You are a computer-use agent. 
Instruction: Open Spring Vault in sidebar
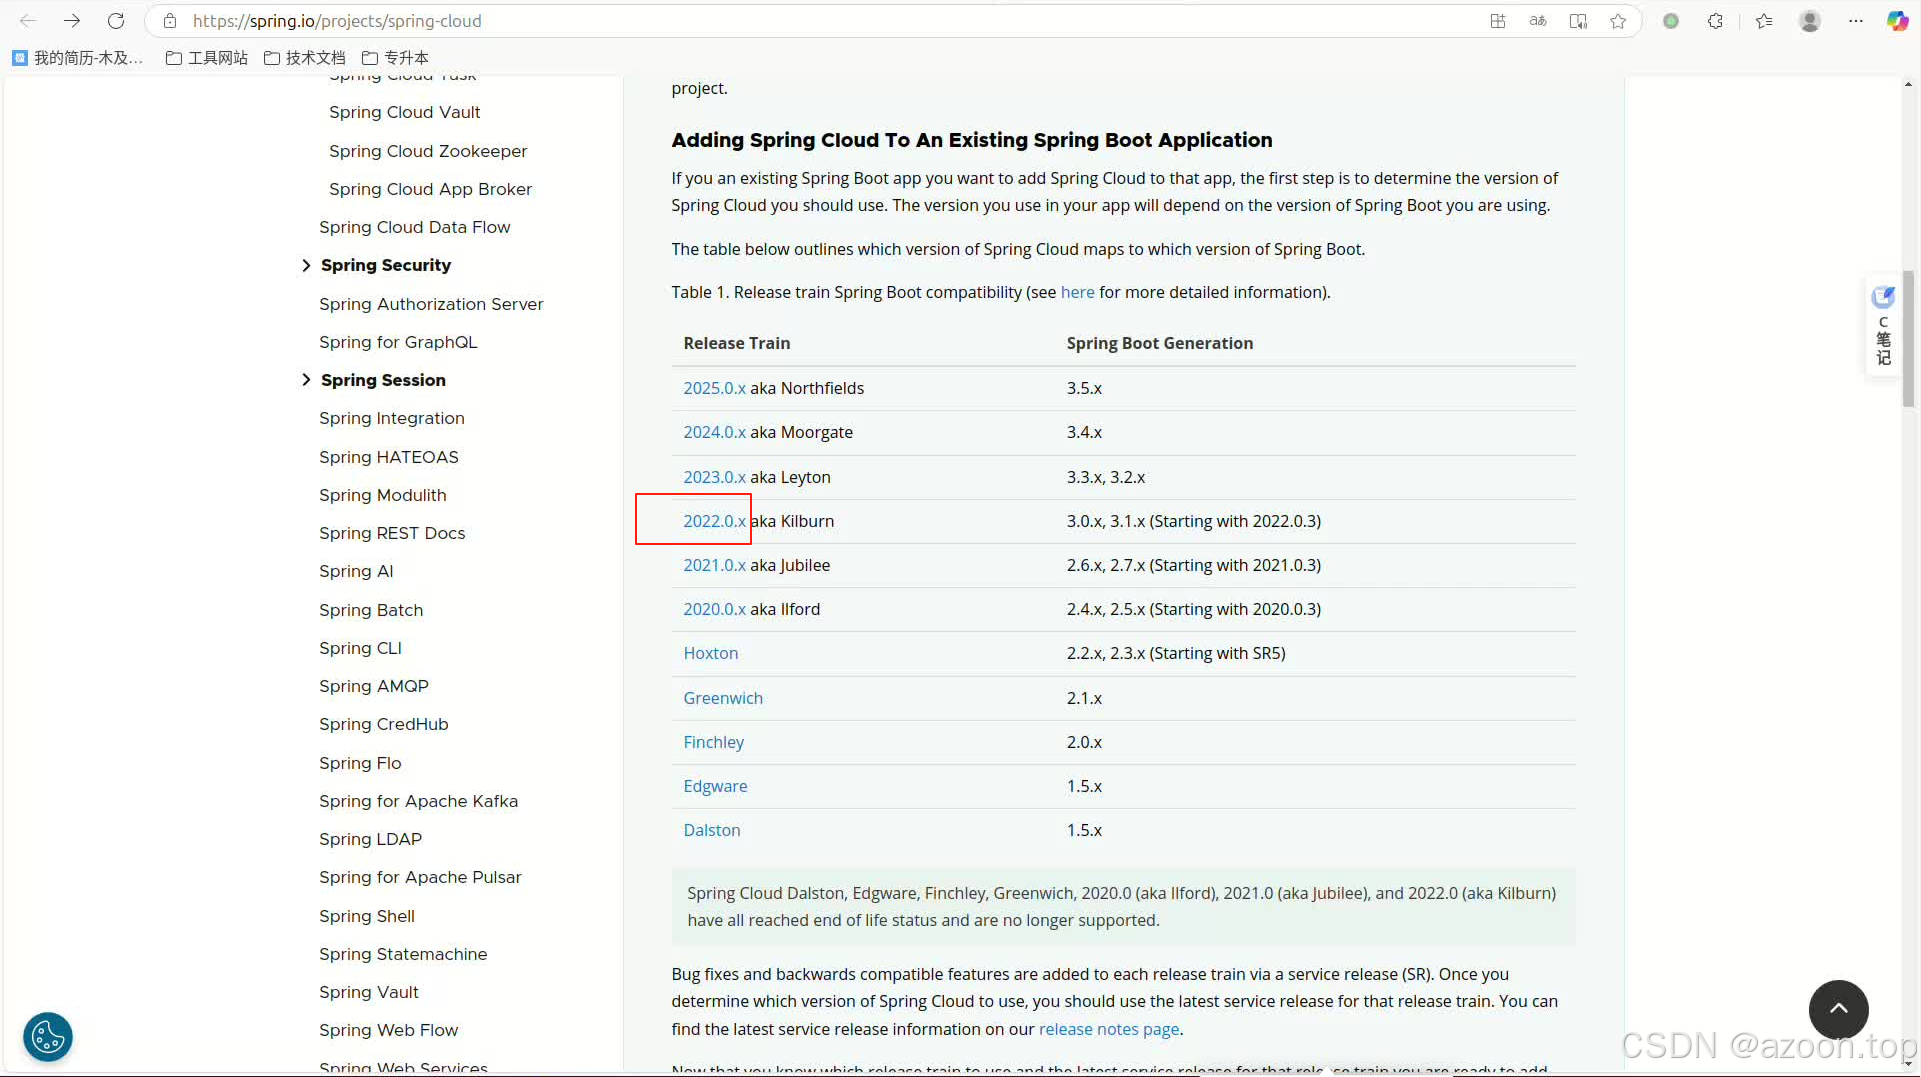(x=369, y=992)
